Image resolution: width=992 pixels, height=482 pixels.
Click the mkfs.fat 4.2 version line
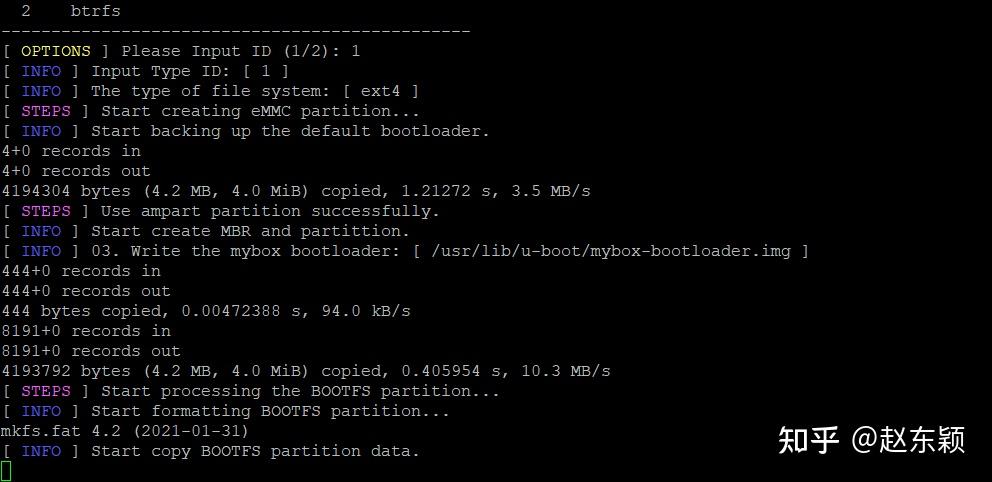125,431
